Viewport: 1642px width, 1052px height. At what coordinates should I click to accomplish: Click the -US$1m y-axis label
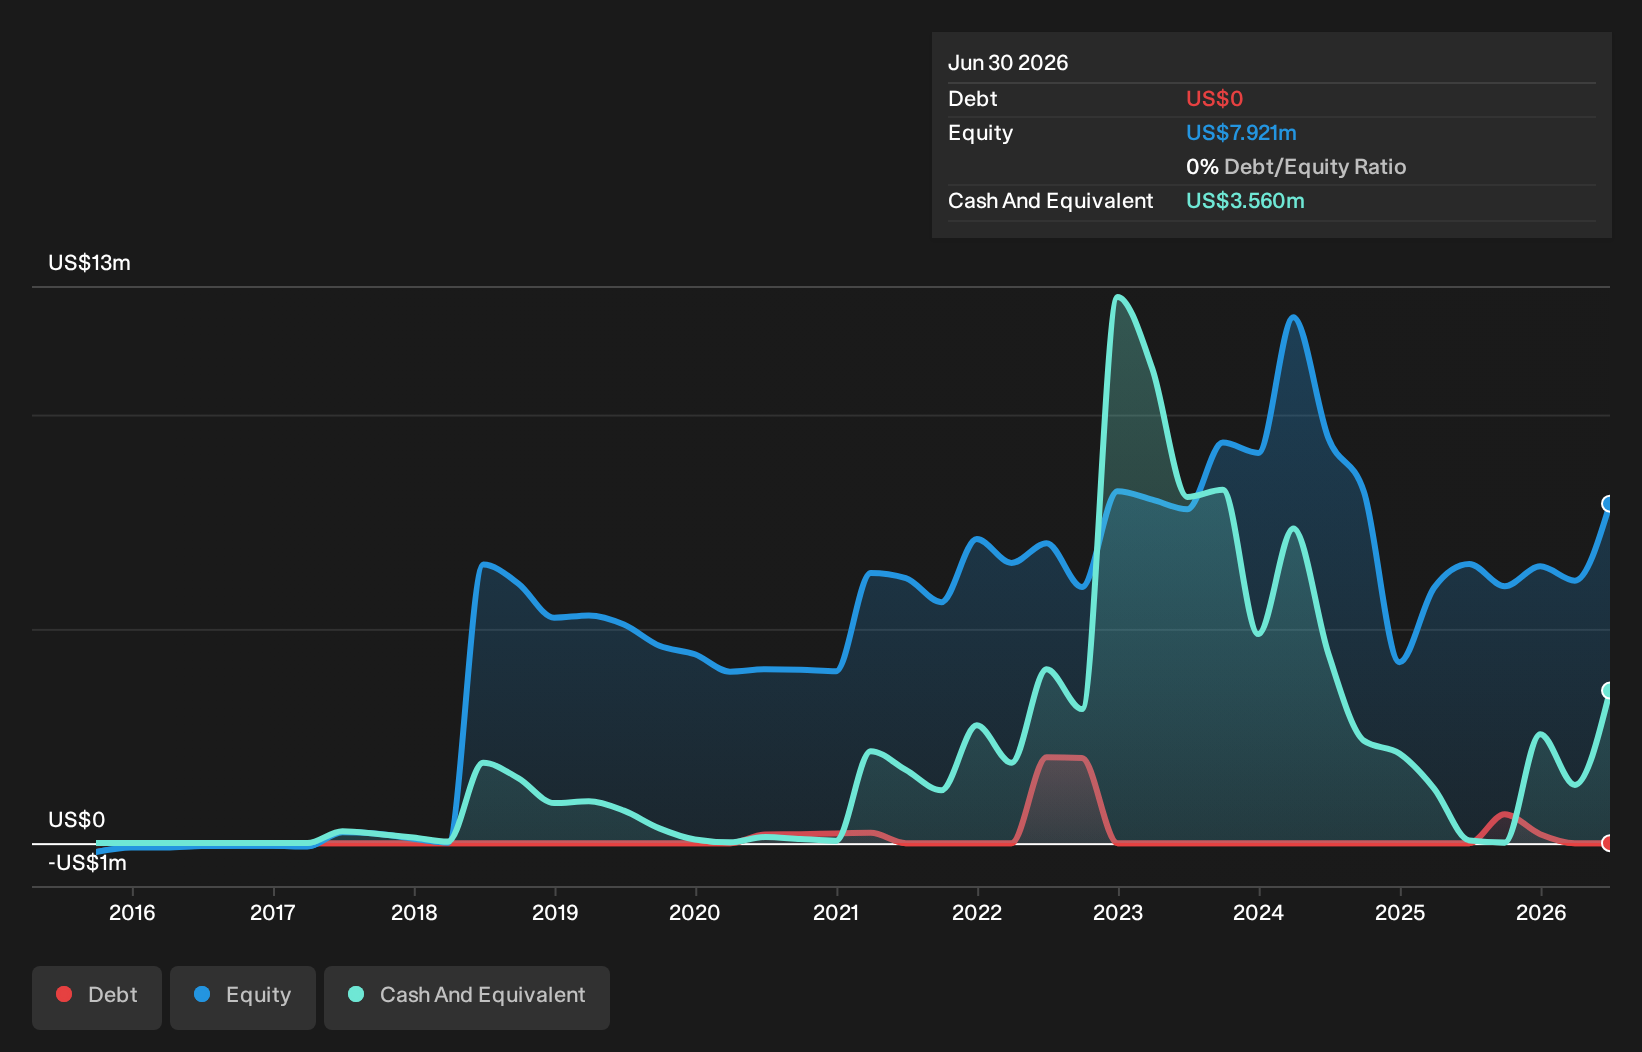[x=87, y=863]
